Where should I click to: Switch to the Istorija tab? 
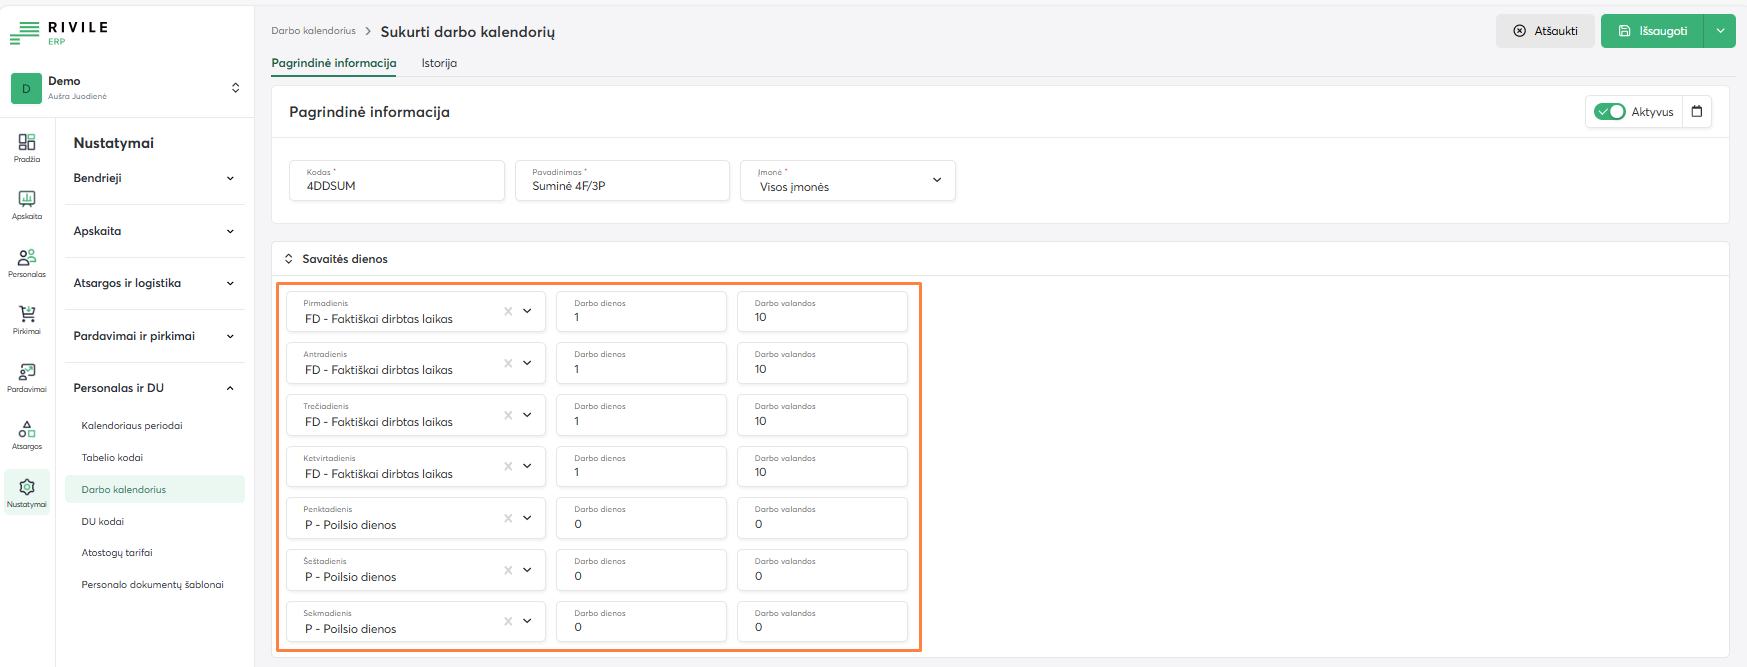point(439,63)
